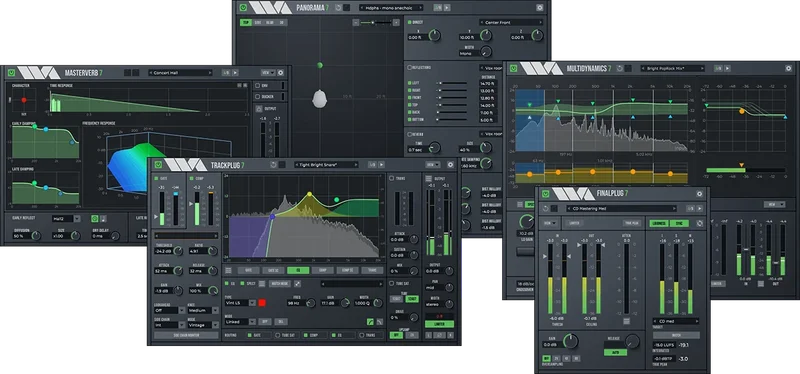Enable Masterverb Ducker checkbox

click(x=258, y=96)
